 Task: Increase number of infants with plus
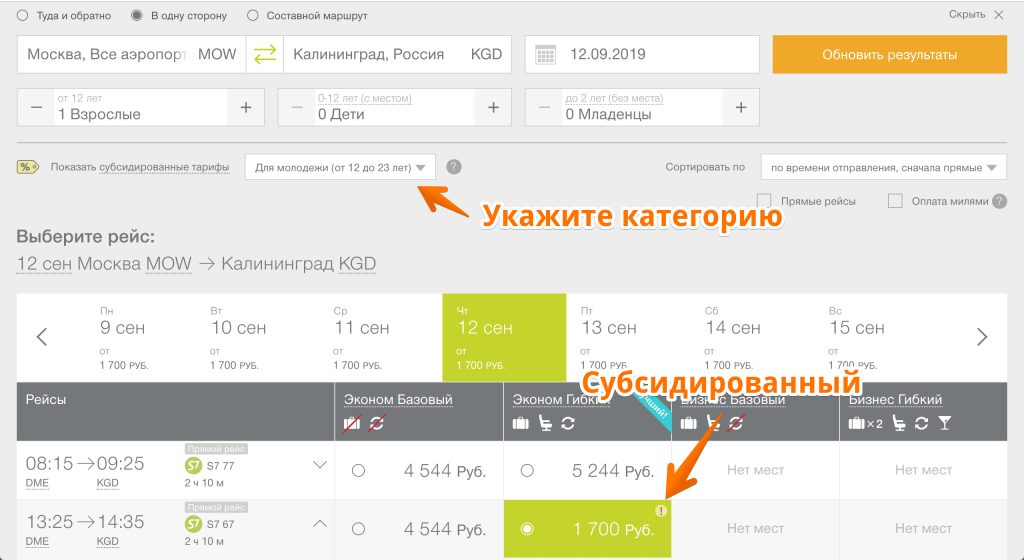(741, 107)
